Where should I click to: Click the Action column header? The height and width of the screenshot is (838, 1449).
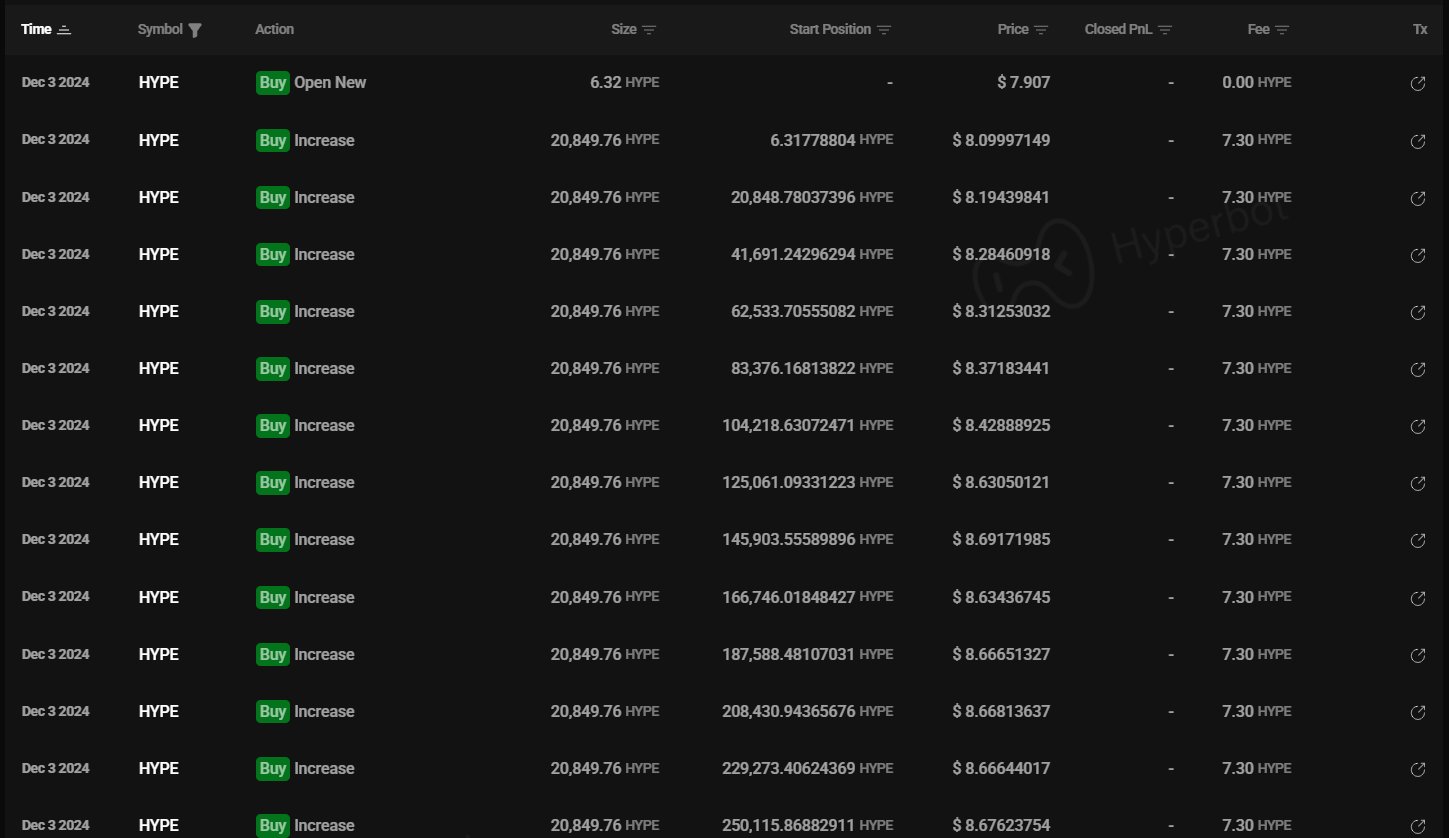(x=274, y=29)
